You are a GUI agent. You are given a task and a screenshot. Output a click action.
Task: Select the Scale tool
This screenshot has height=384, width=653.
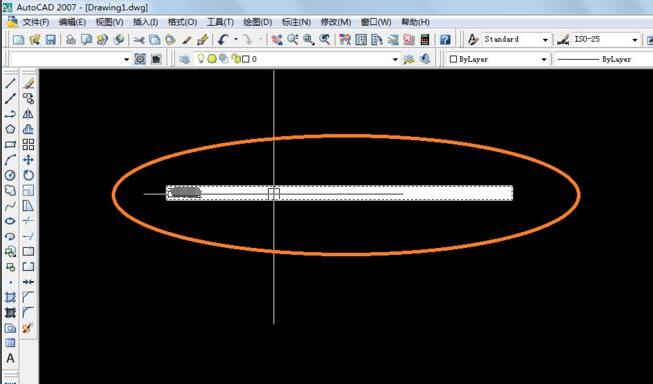pyautogui.click(x=28, y=190)
